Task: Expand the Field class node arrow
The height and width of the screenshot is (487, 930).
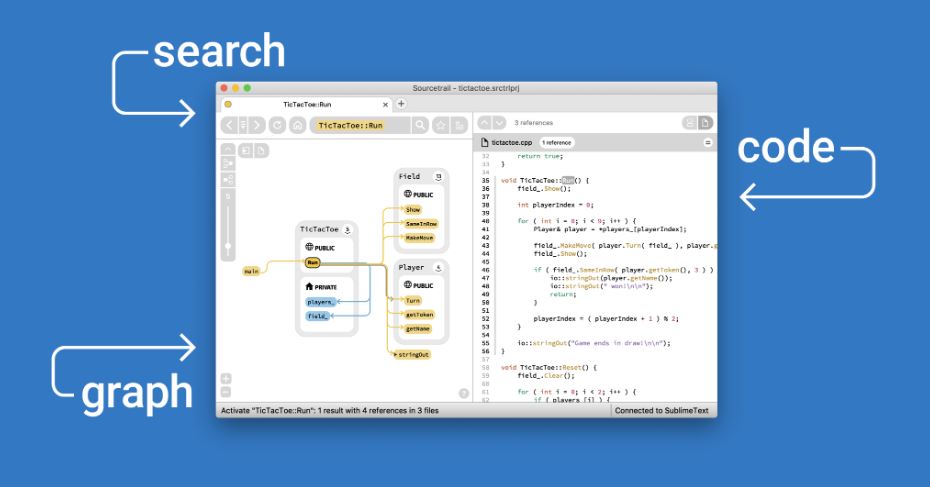Action: point(438,176)
